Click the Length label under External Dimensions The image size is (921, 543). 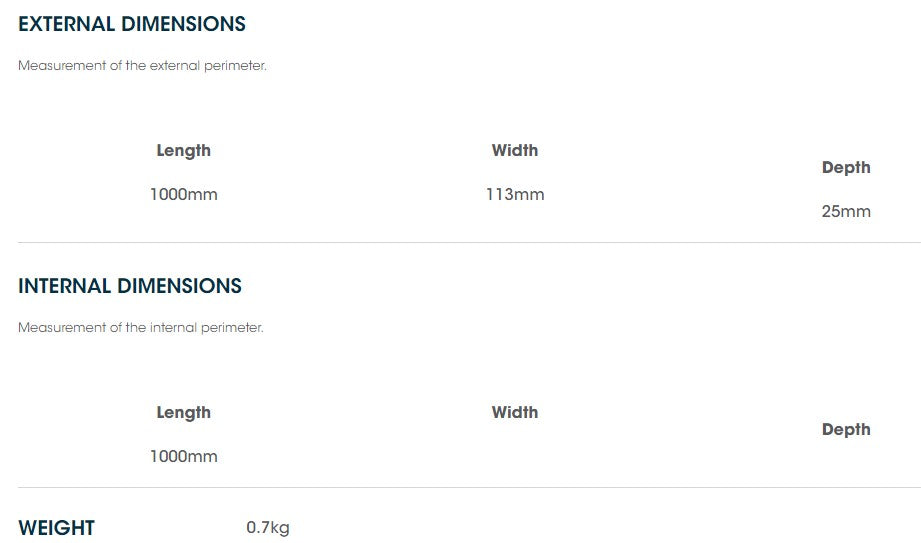[x=184, y=151]
